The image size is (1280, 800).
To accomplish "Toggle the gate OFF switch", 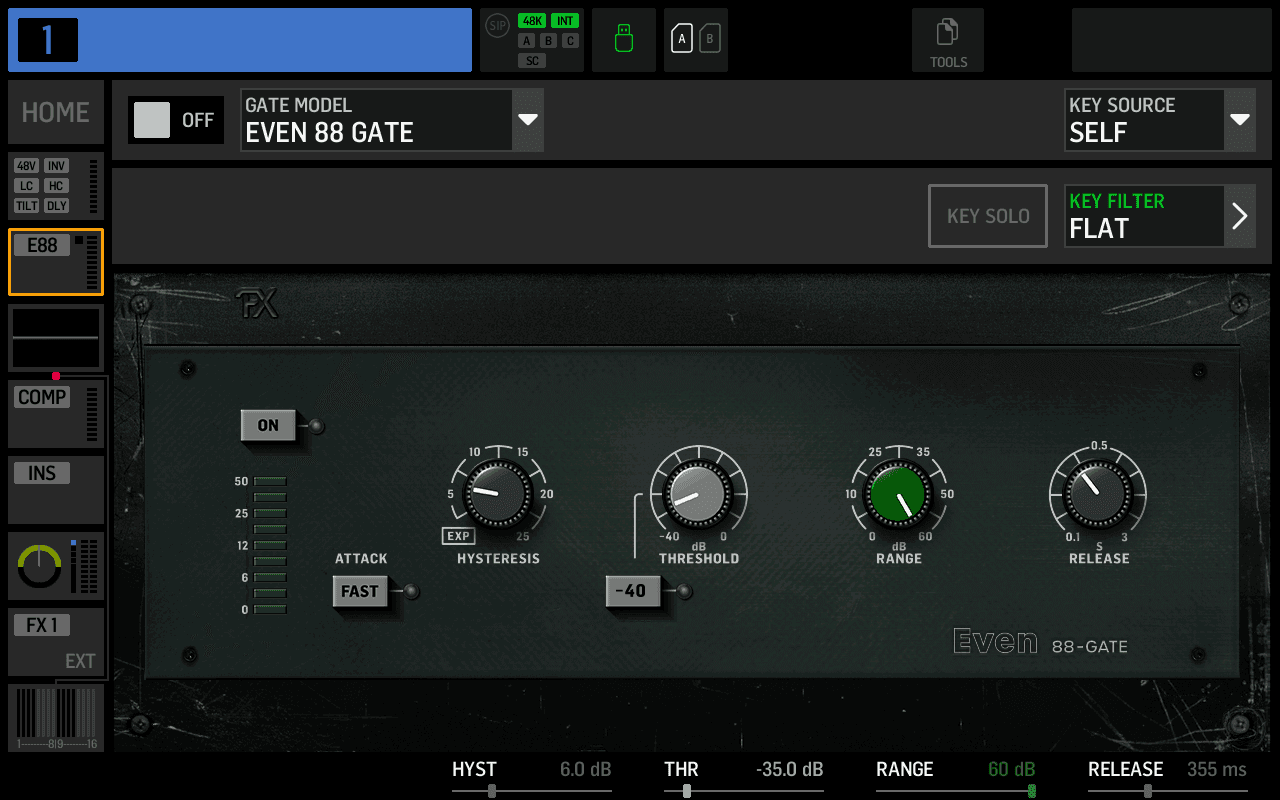I will (176, 120).
